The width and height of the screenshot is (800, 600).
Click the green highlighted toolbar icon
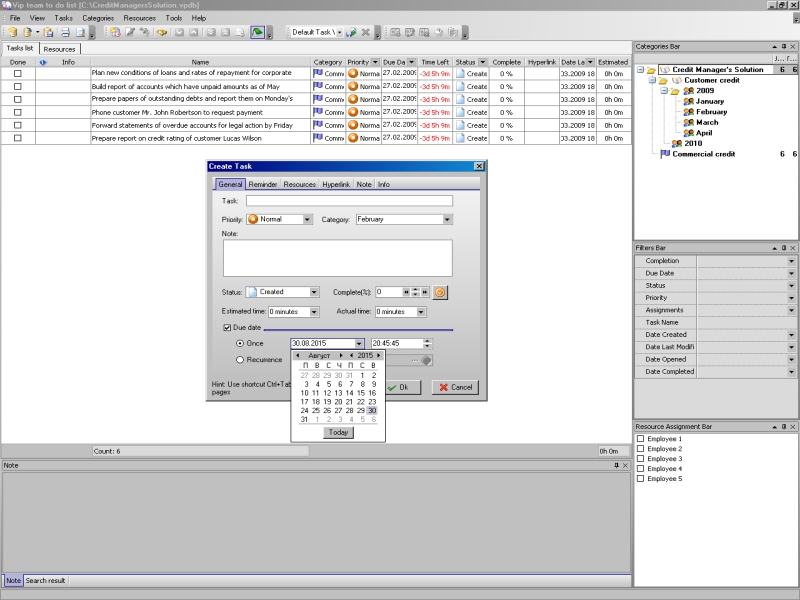[x=257, y=33]
